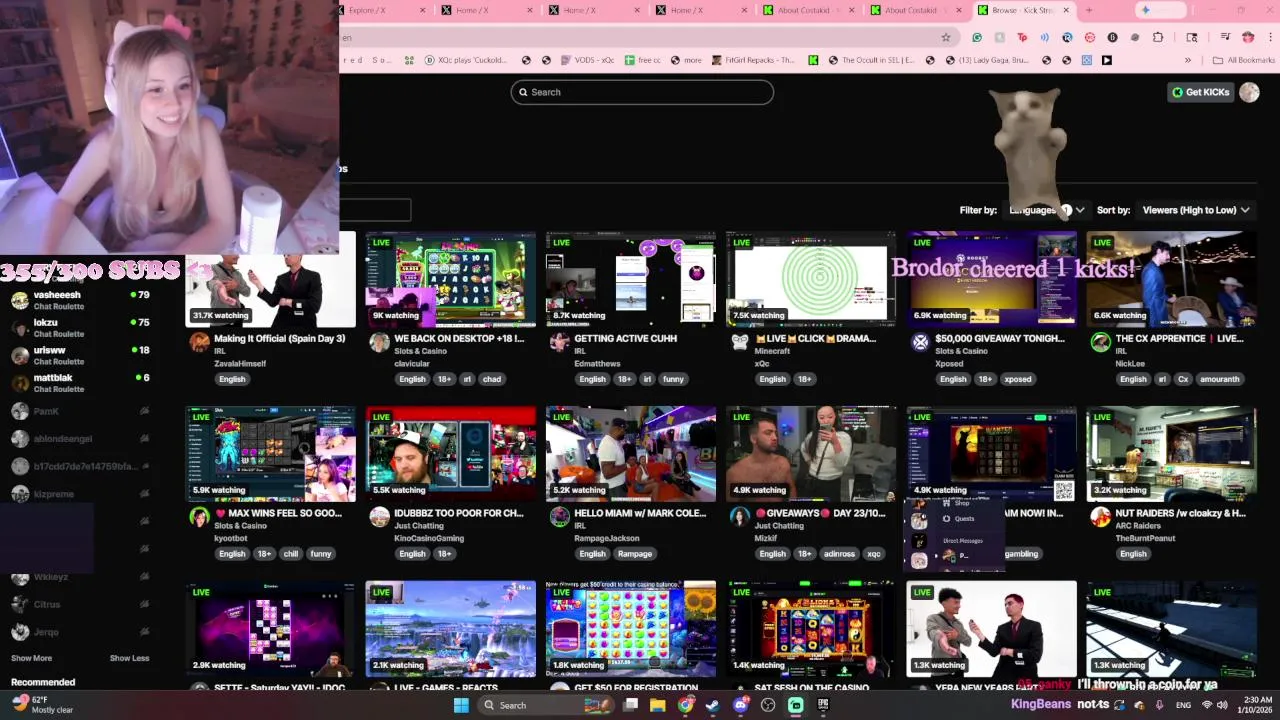The height and width of the screenshot is (720, 1280).
Task: Click the Mizkif channel avatar icon
Action: coord(740,517)
